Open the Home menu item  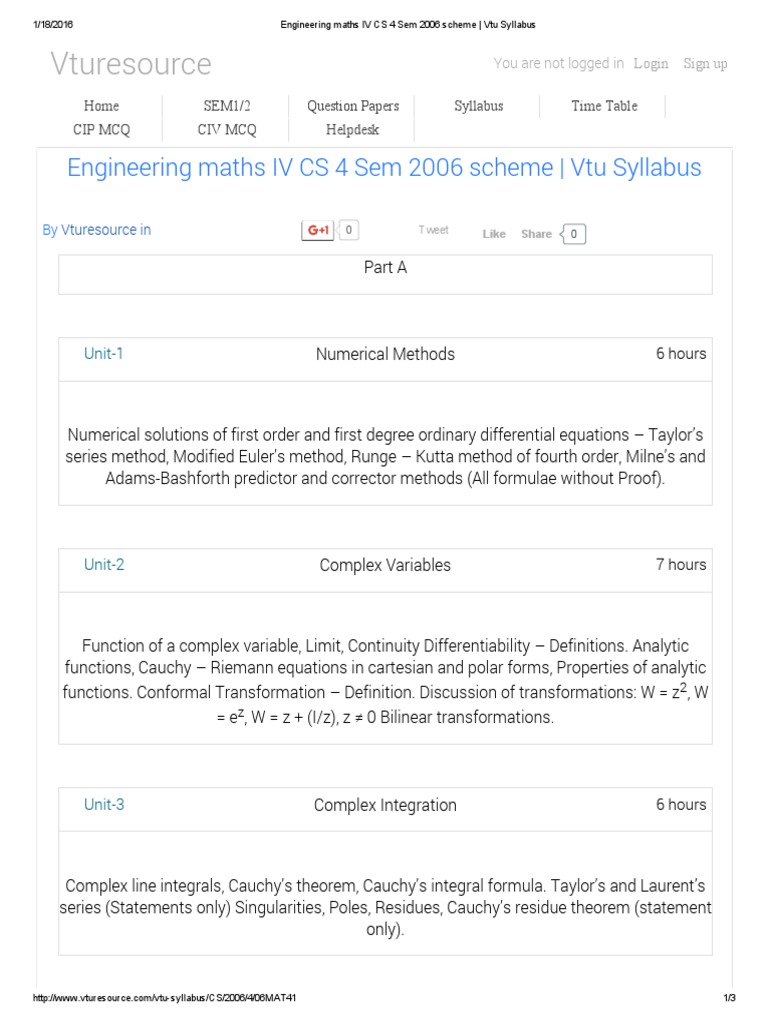tap(101, 106)
